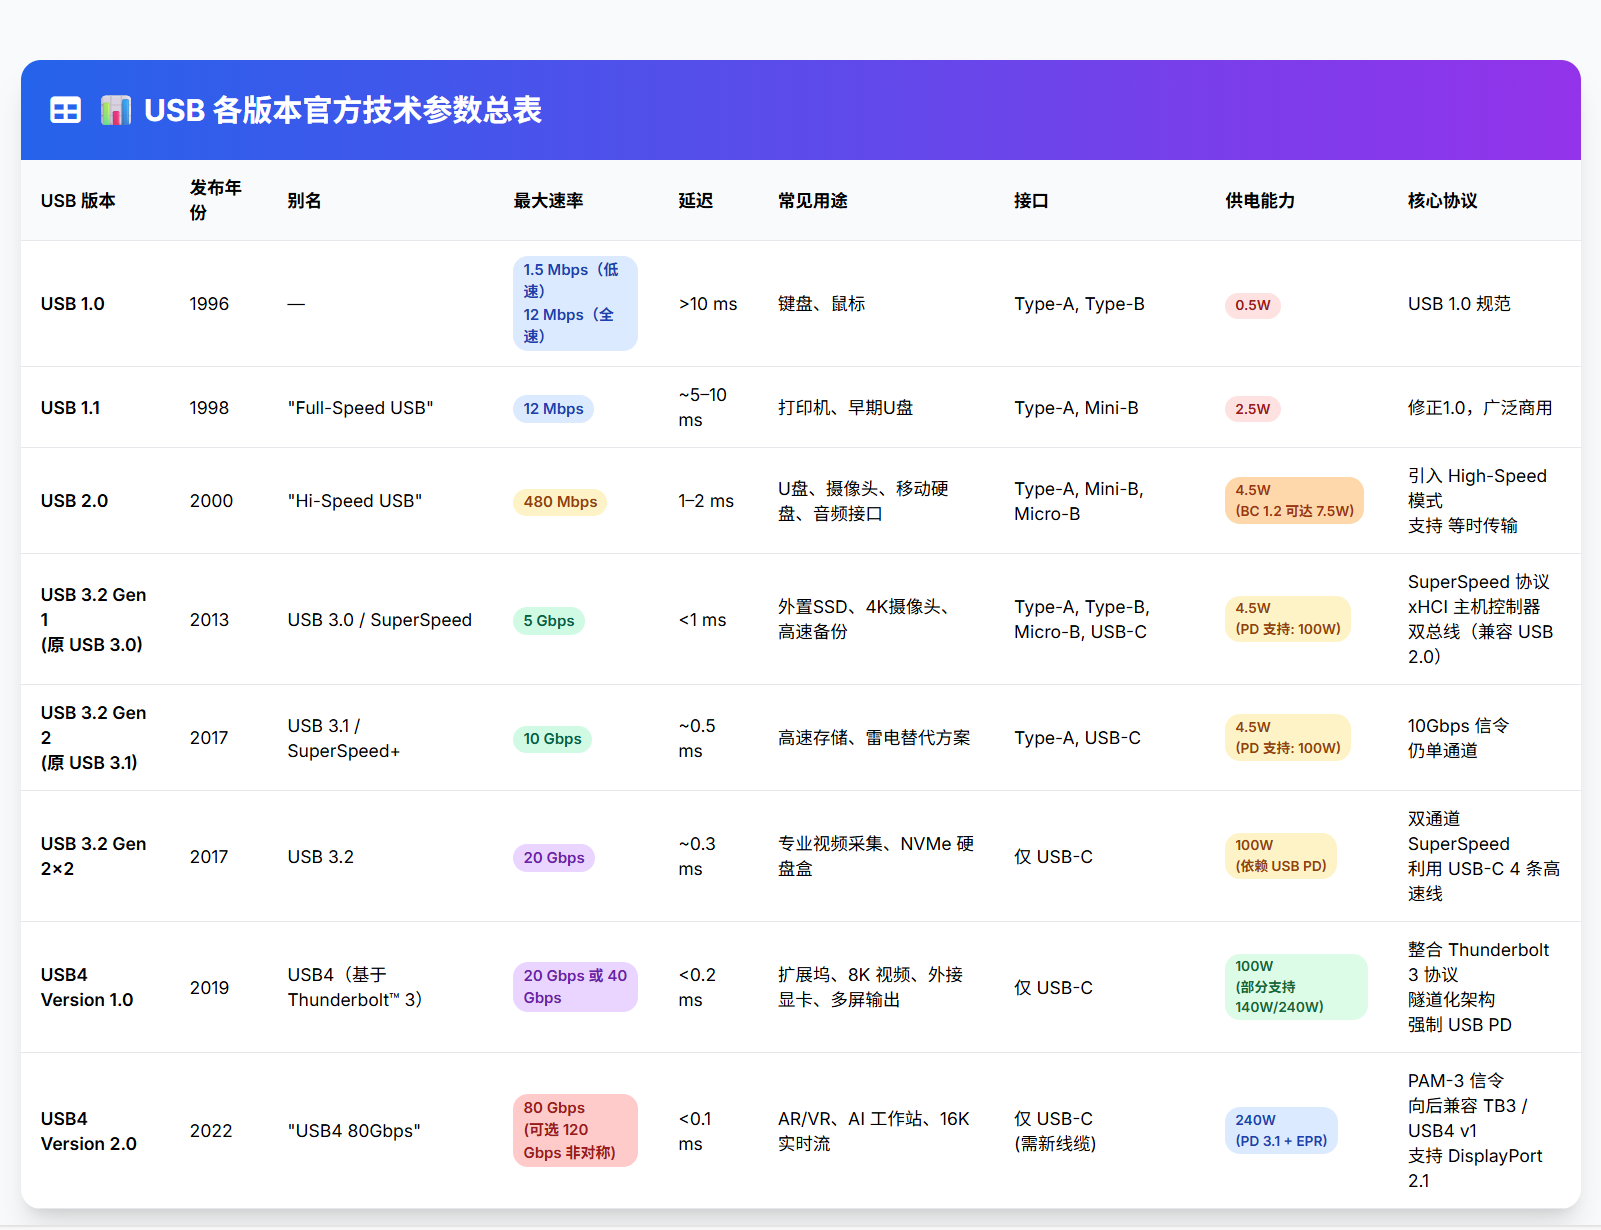Click the green '100W (部分支持 140W/240W)' badge
1601x1230 pixels.
[x=1296, y=987]
